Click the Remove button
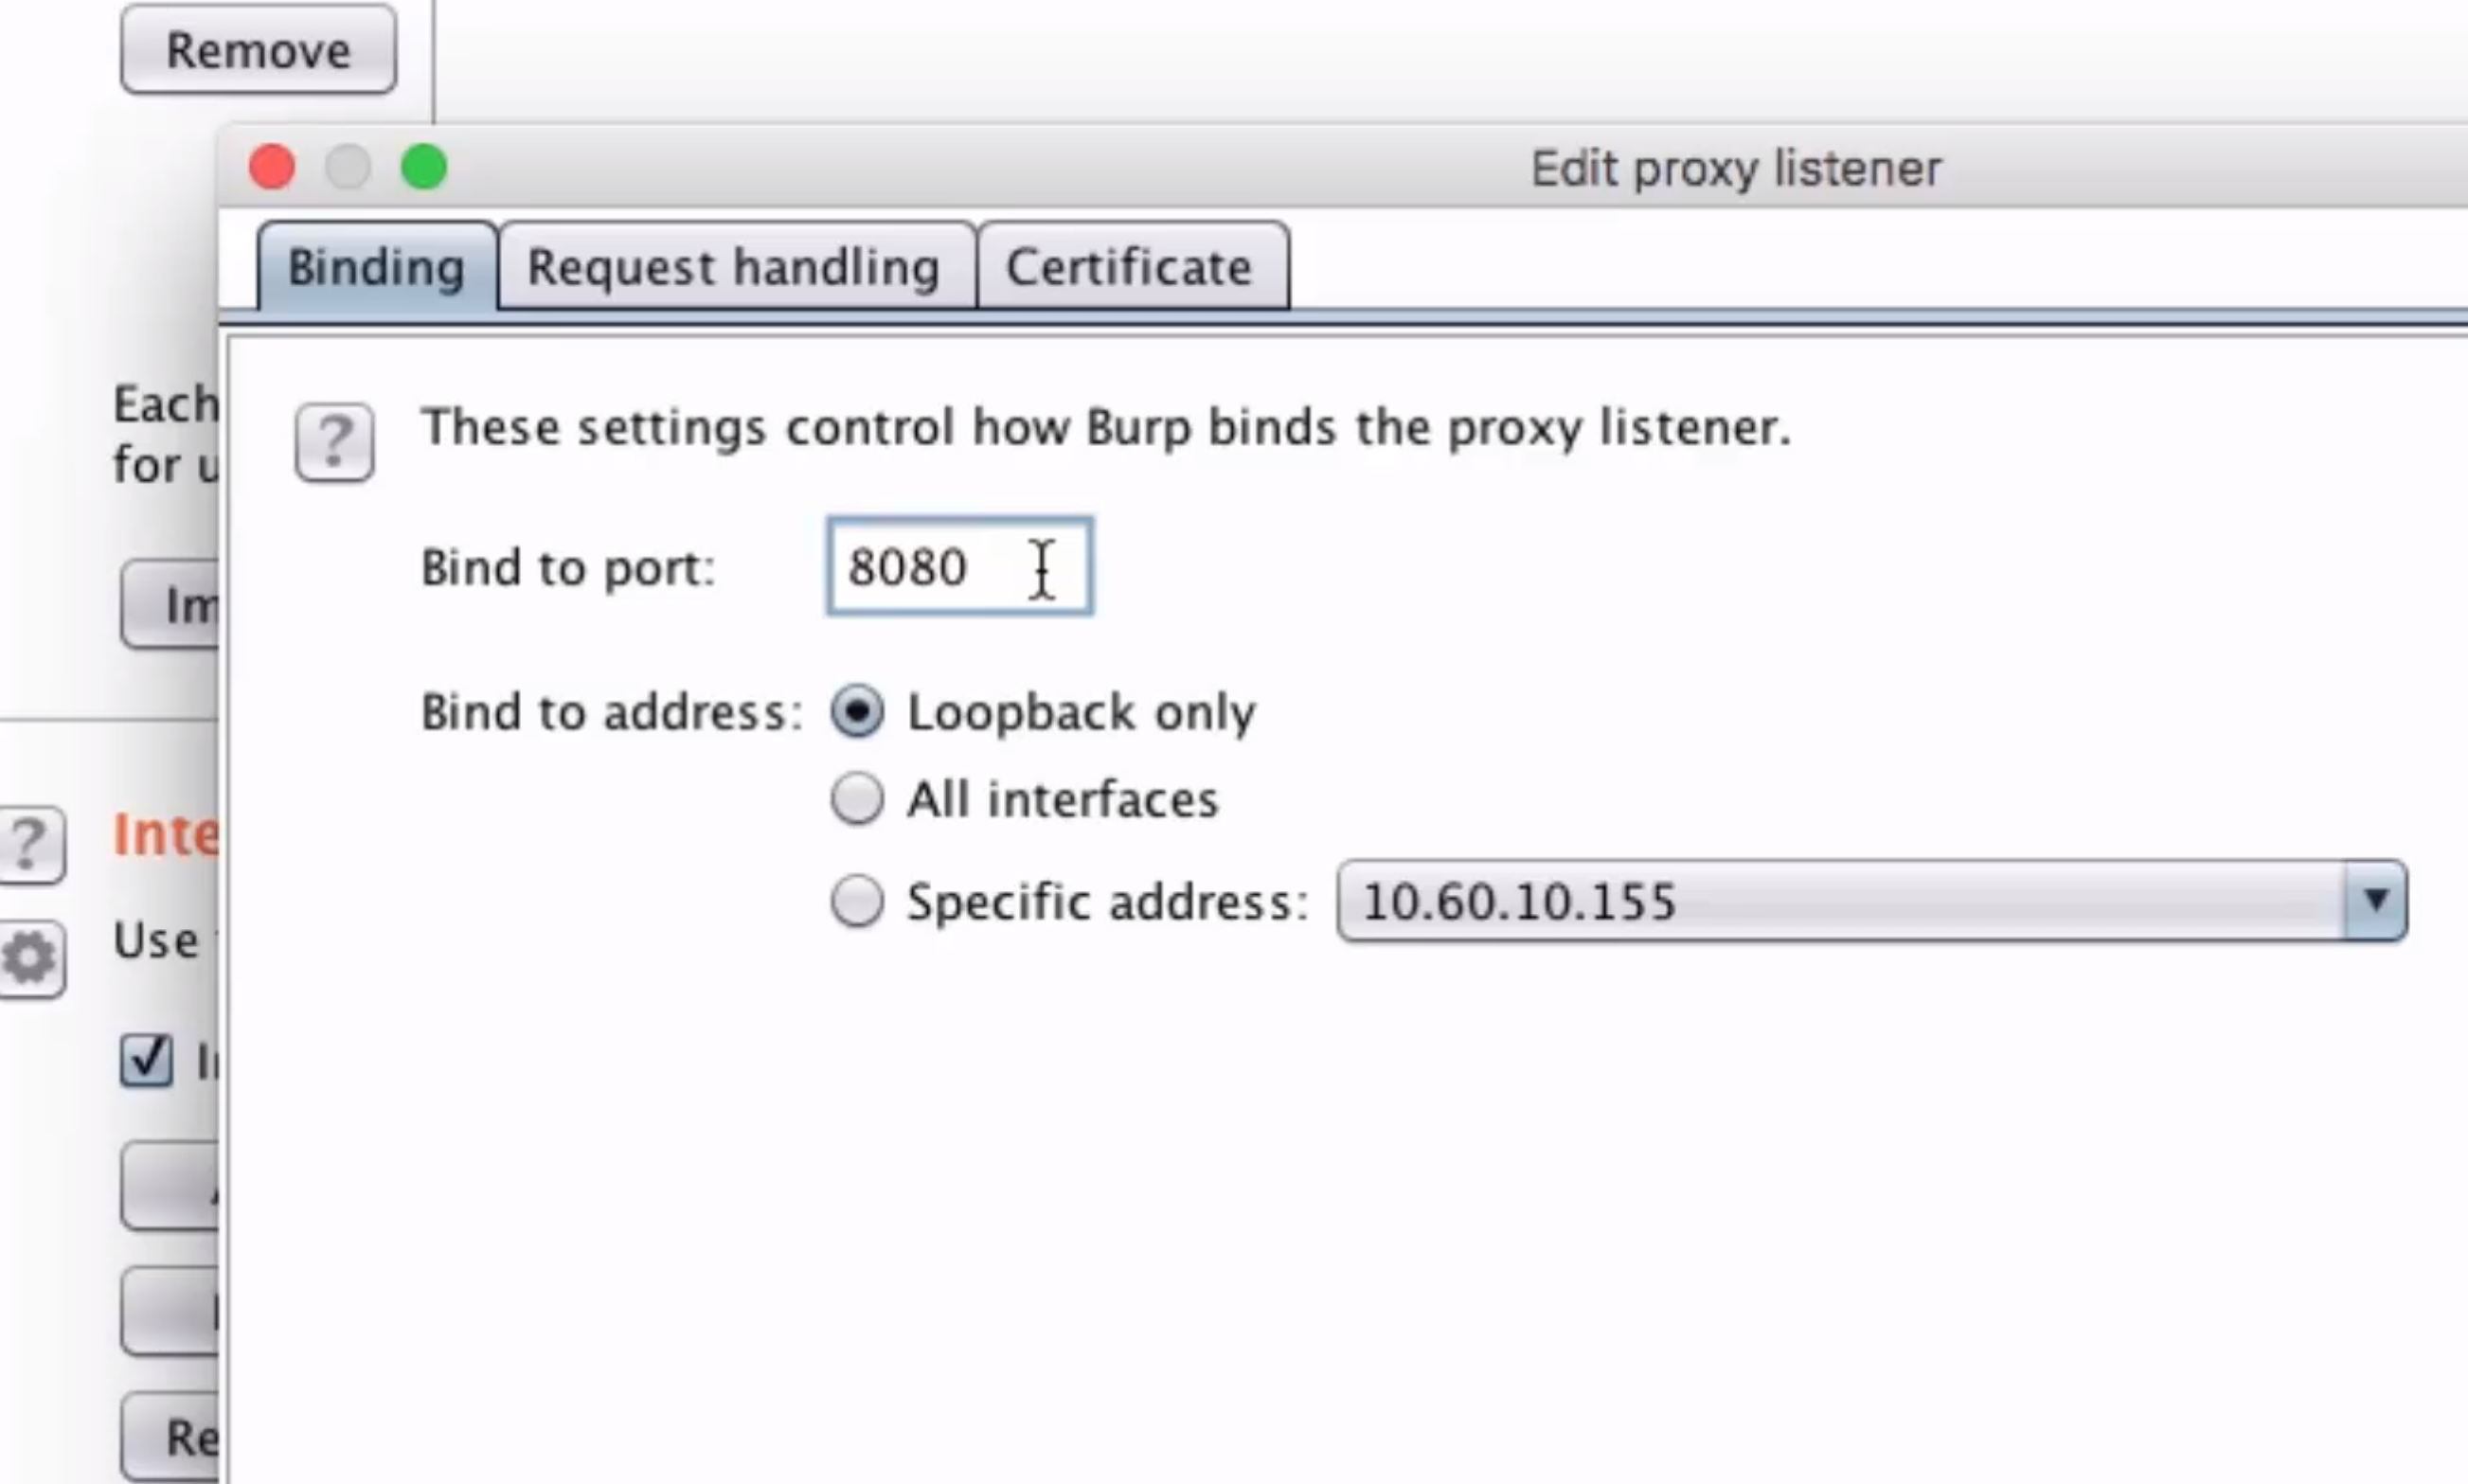This screenshot has height=1484, width=2468. coord(258,49)
